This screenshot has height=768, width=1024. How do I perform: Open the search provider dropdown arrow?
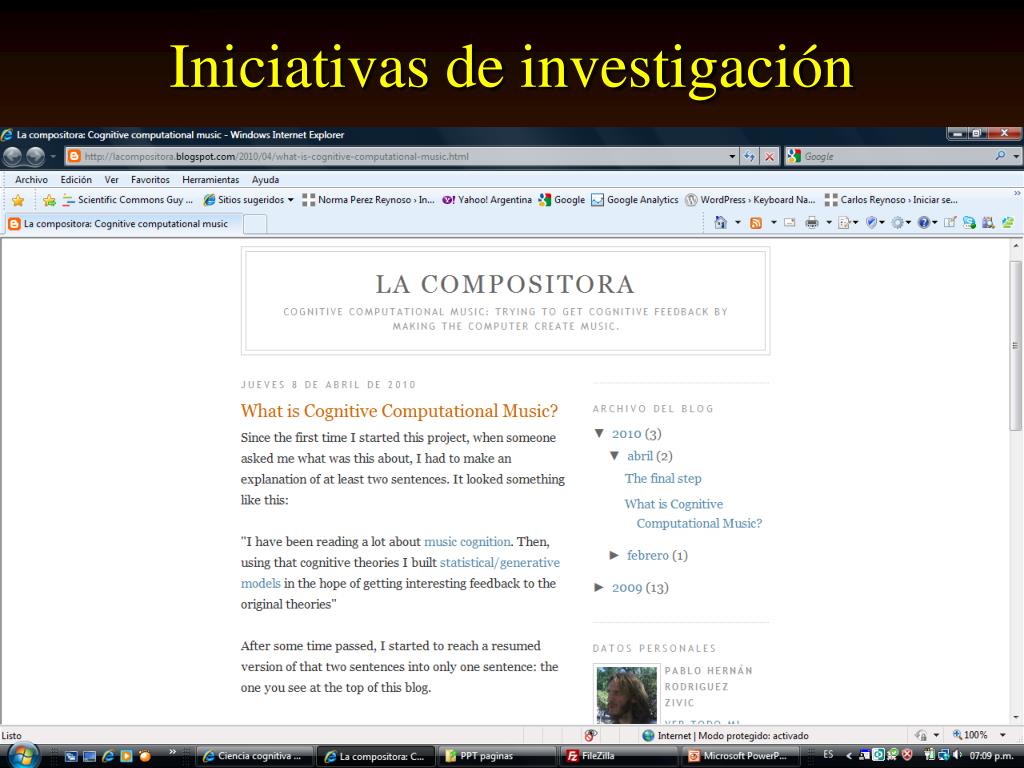[x=1016, y=157]
